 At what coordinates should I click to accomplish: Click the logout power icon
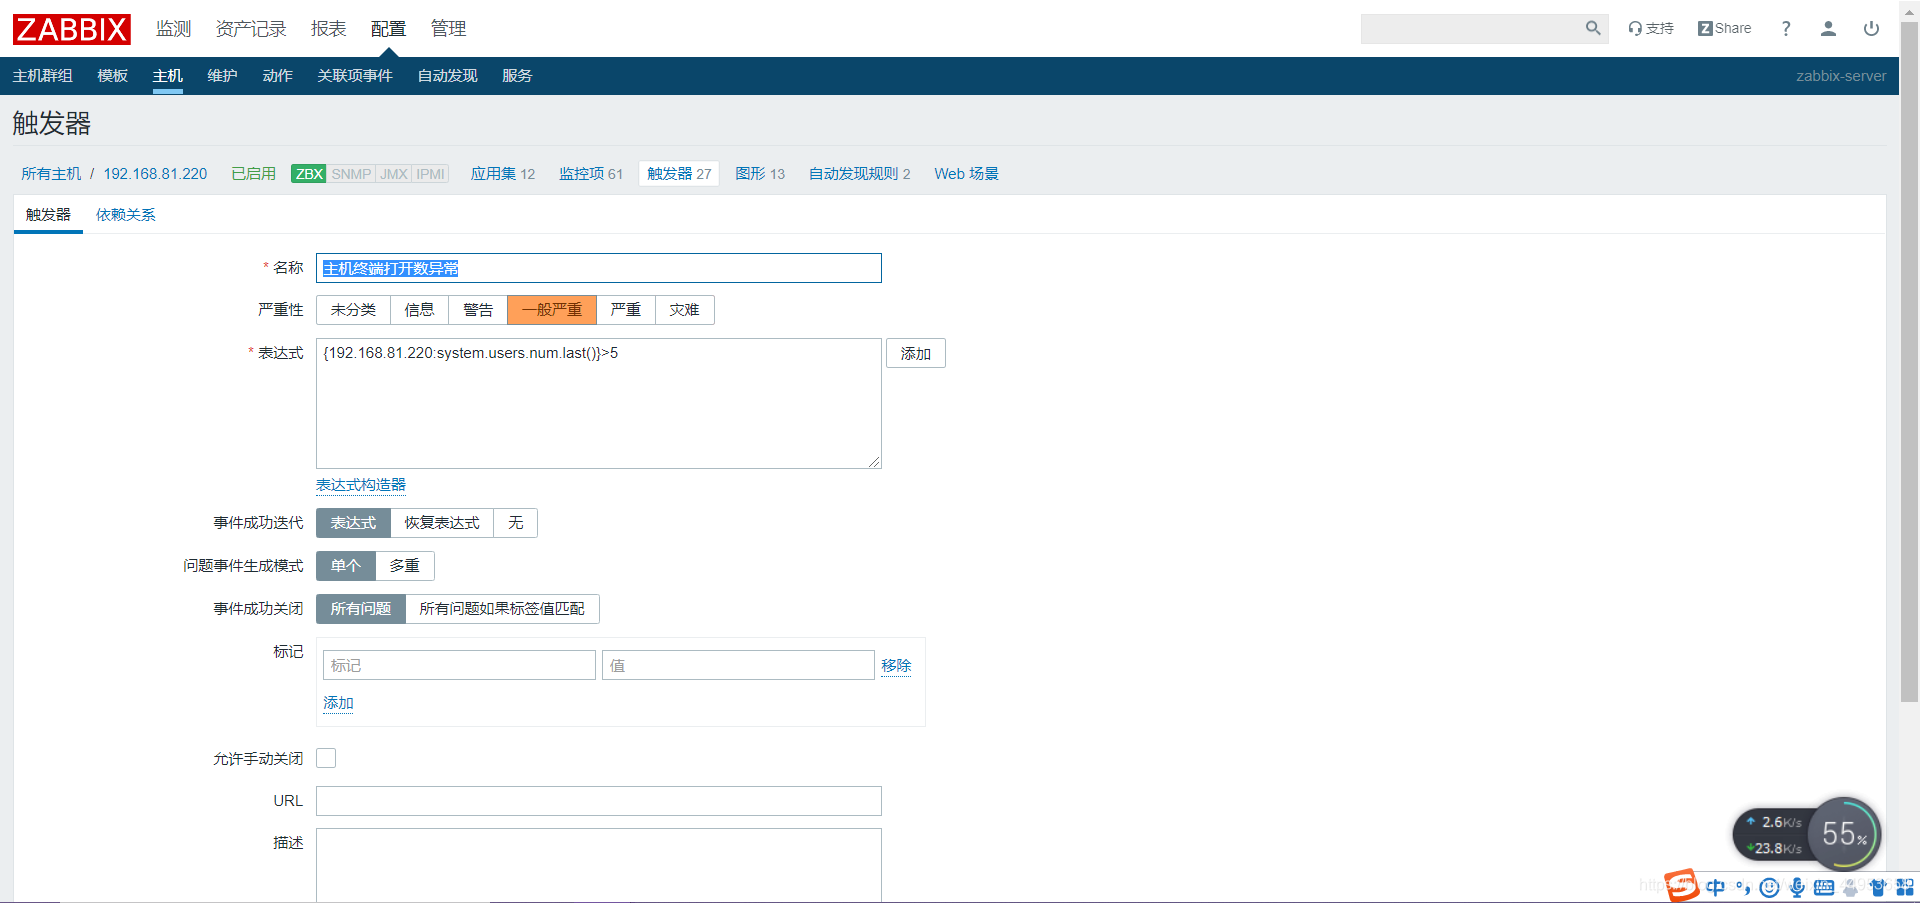(1871, 28)
